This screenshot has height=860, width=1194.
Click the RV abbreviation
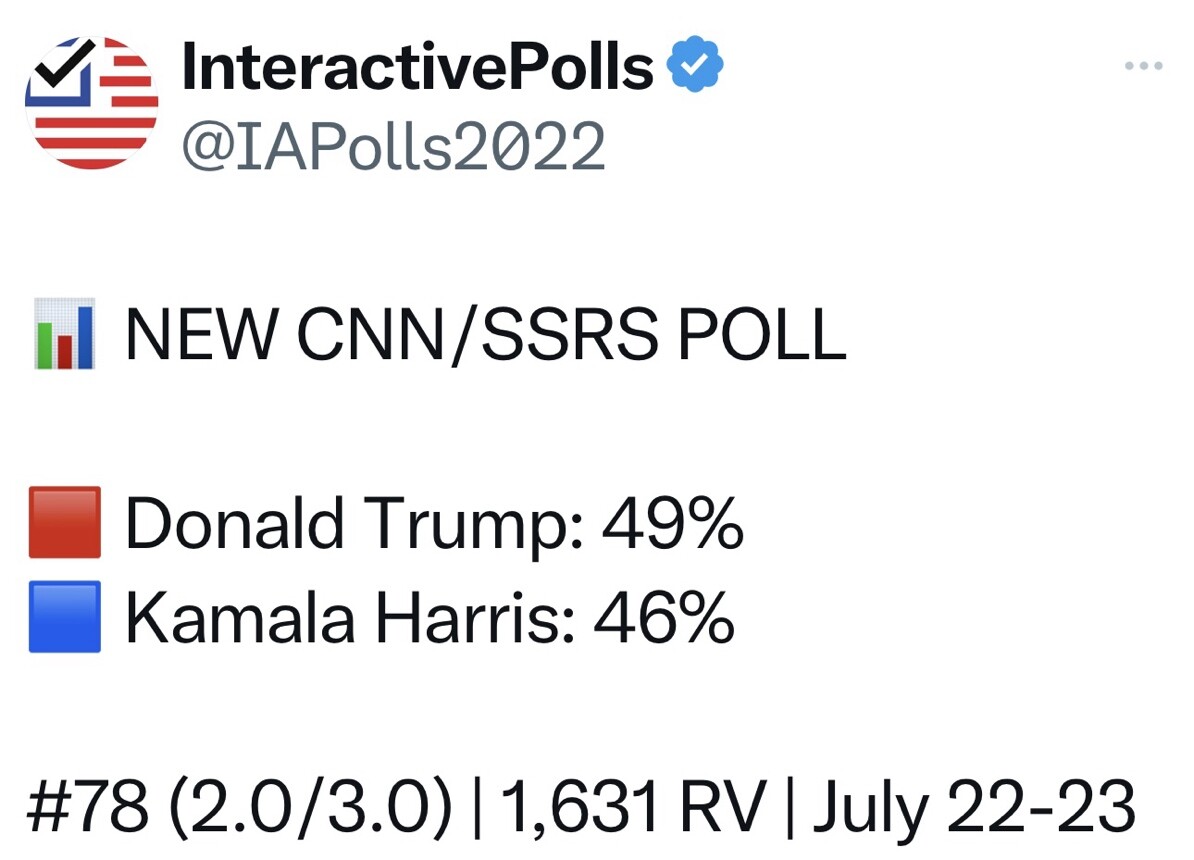723,807
